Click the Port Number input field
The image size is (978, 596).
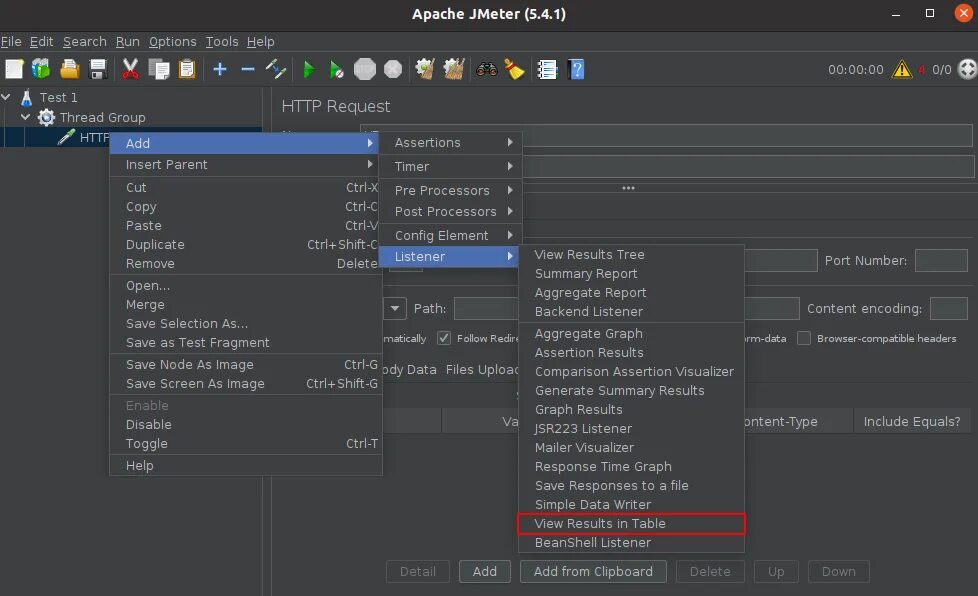tap(941, 261)
